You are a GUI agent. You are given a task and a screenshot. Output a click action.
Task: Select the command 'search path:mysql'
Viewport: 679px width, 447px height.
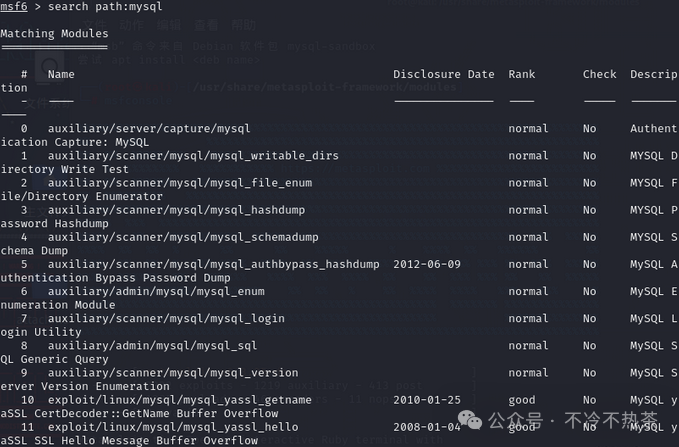point(105,6)
